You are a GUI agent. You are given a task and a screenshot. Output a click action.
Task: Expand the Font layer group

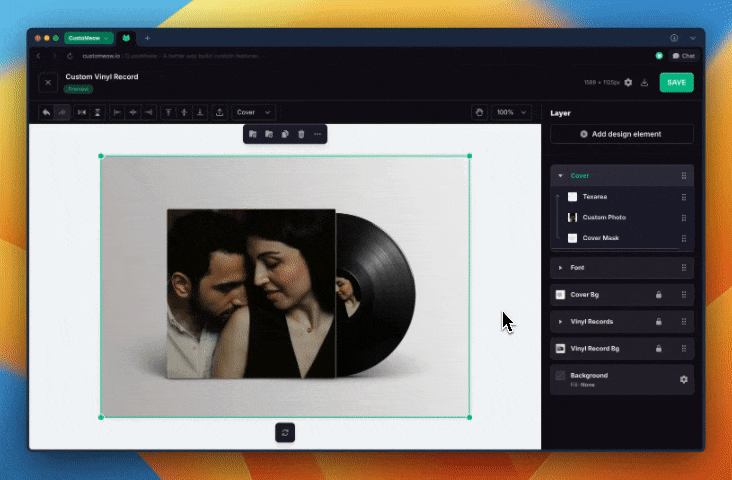point(560,268)
